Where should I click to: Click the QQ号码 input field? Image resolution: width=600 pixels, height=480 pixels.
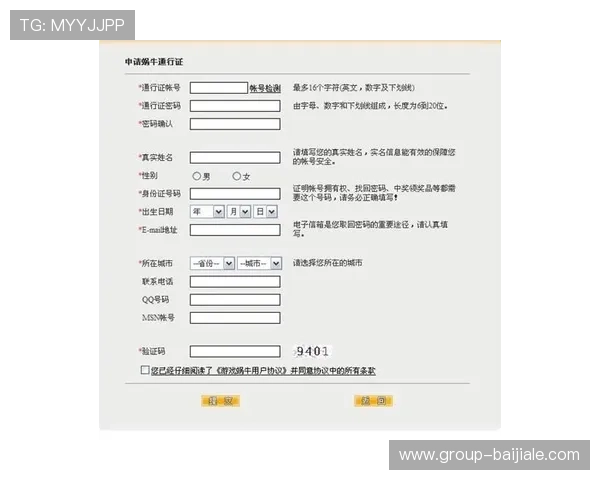coord(235,300)
